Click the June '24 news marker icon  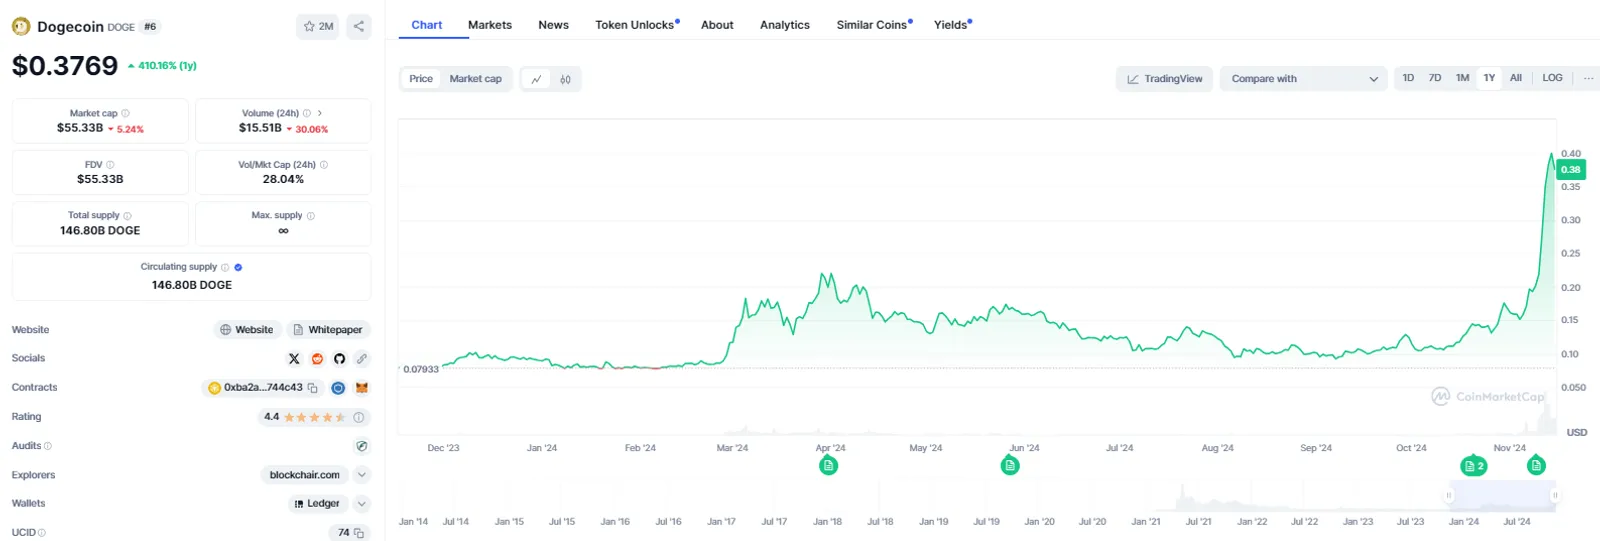[1010, 465]
